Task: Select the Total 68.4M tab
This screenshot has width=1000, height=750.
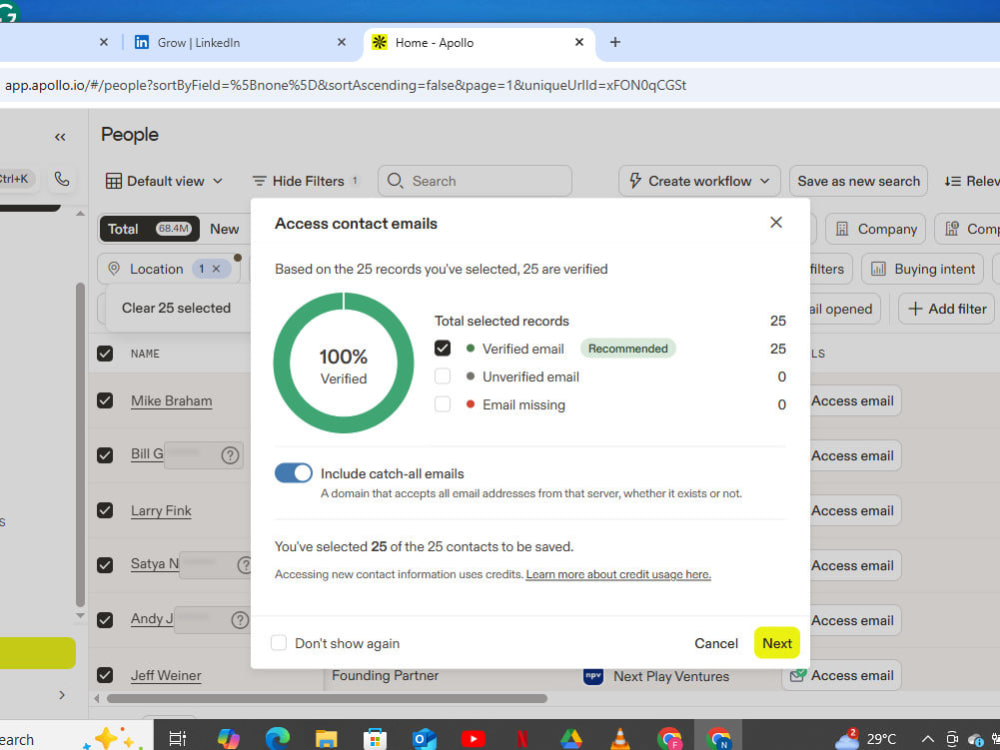Action: pos(149,229)
